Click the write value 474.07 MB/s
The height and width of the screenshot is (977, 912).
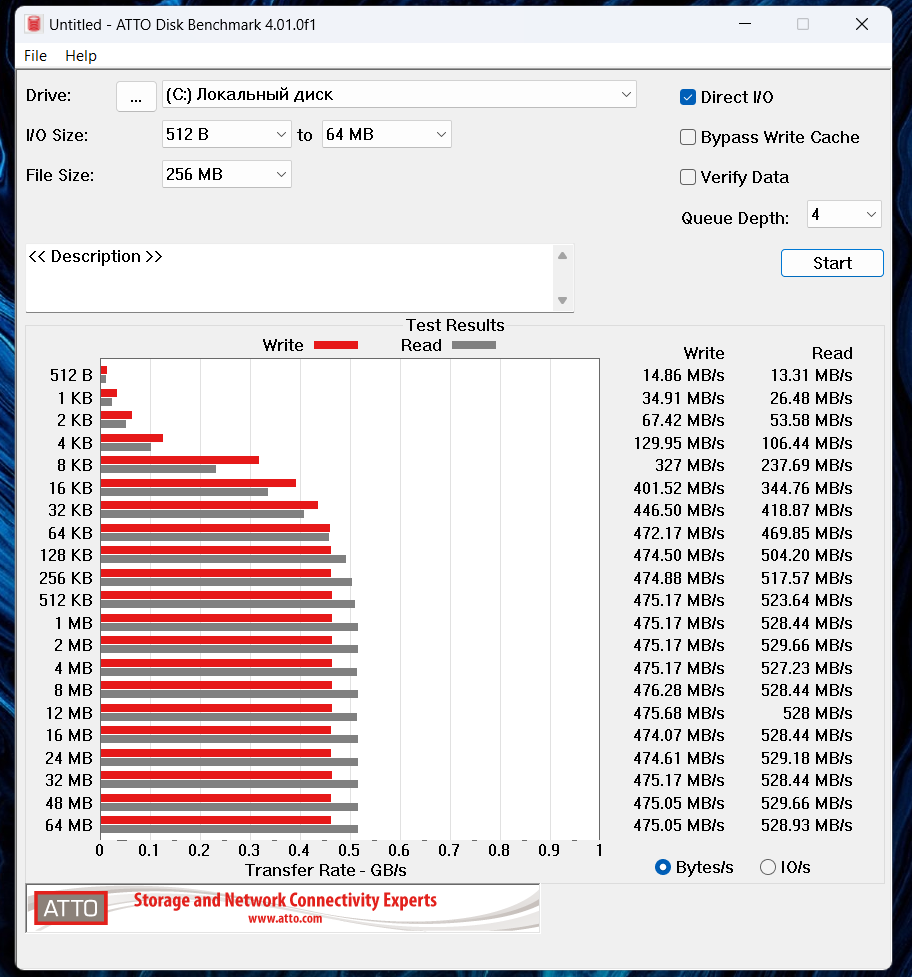click(x=679, y=735)
